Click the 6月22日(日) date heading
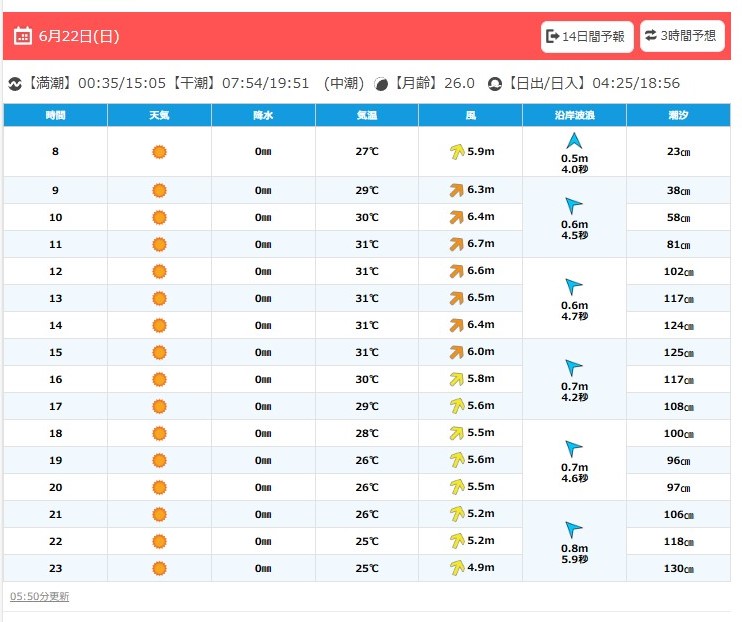742x622 pixels. point(79,36)
